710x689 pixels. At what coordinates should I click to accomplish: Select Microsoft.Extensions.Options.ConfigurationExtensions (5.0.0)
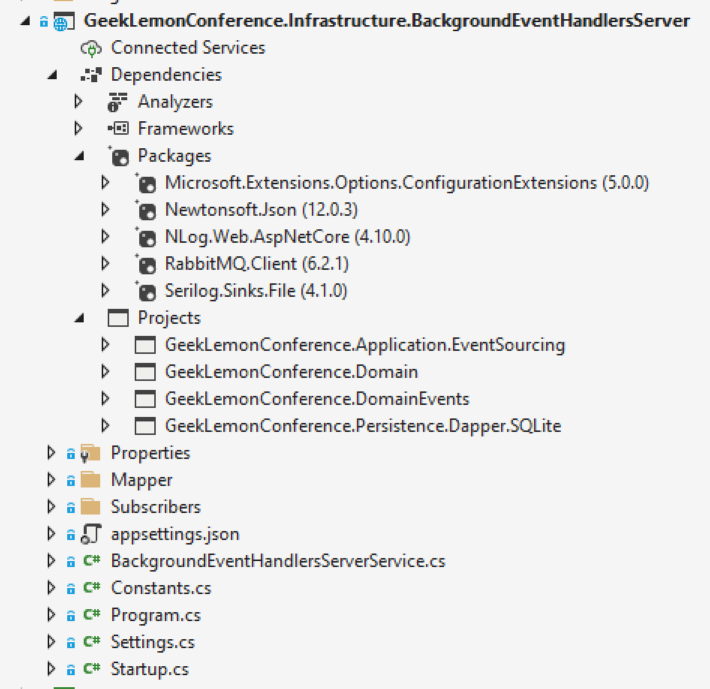tap(407, 183)
